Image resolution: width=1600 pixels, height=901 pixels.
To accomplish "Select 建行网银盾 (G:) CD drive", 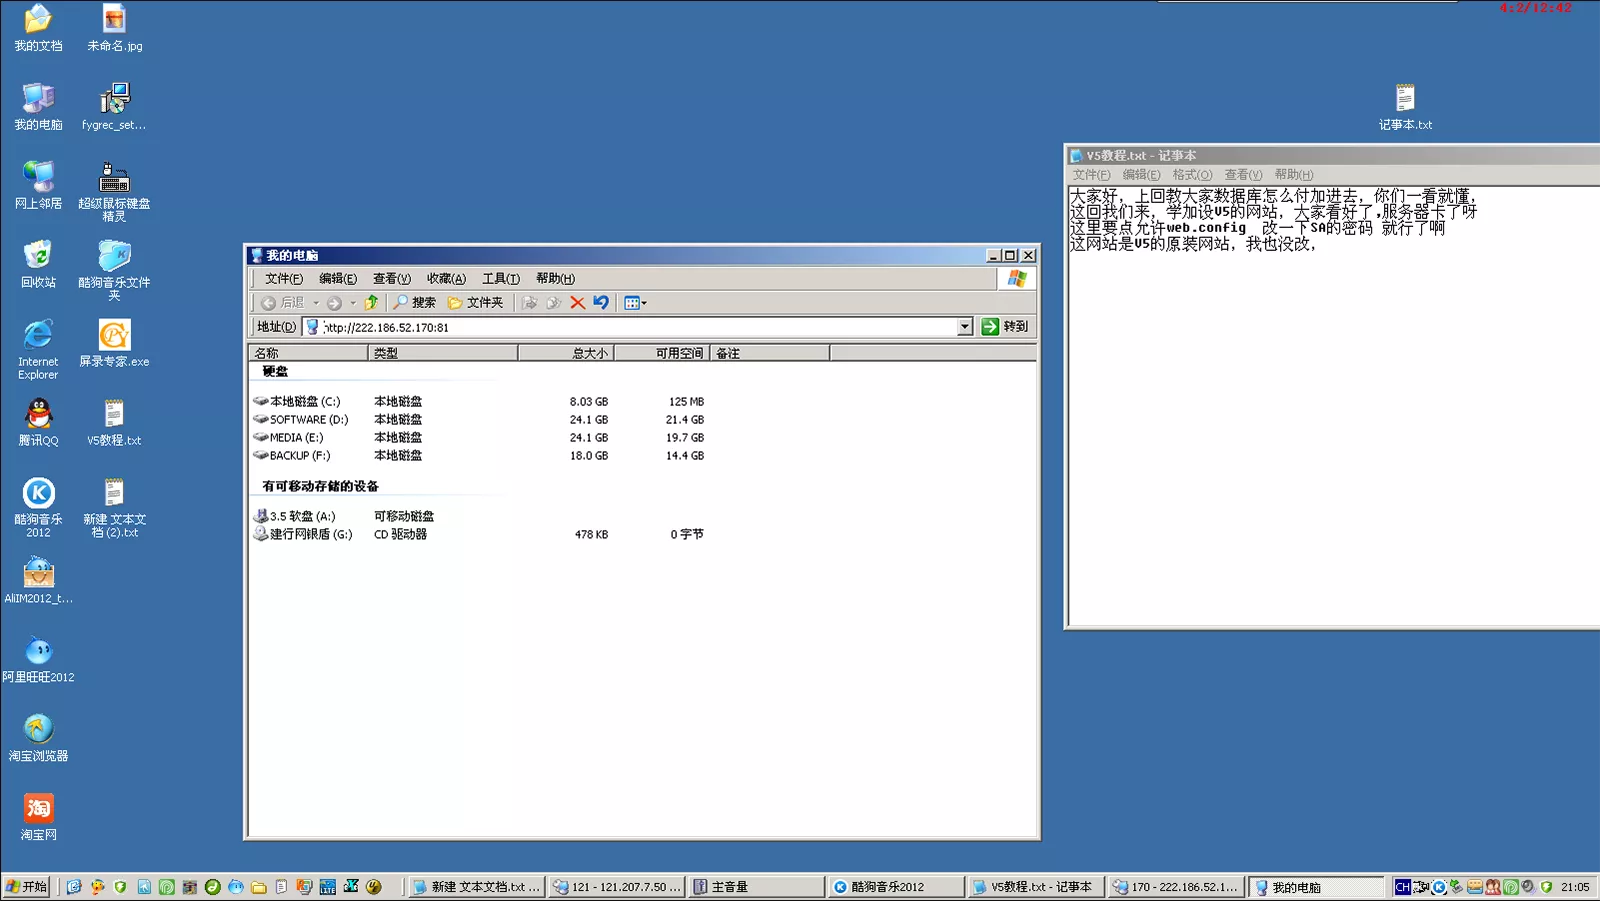I will coord(310,535).
